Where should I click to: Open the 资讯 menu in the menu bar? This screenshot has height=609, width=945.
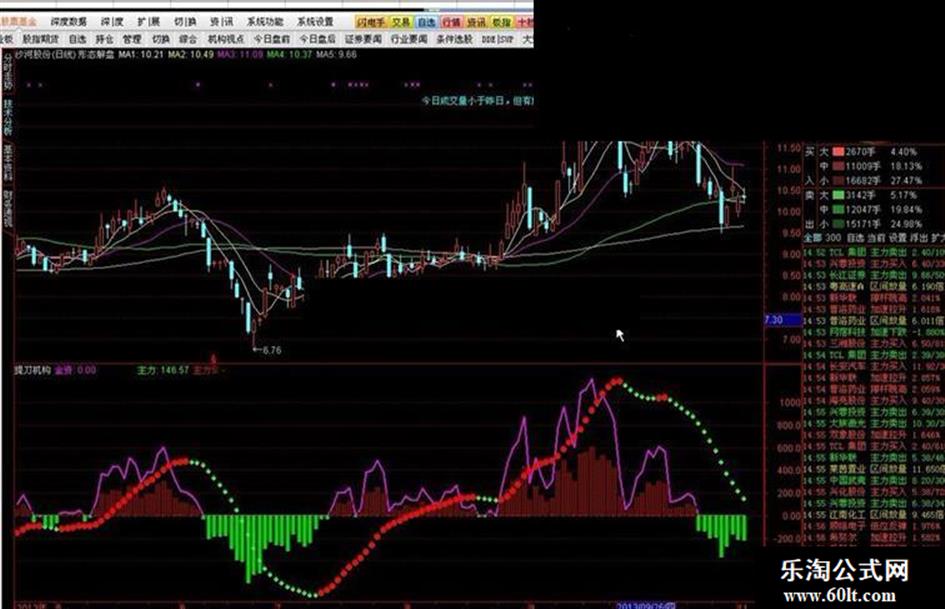(221, 22)
